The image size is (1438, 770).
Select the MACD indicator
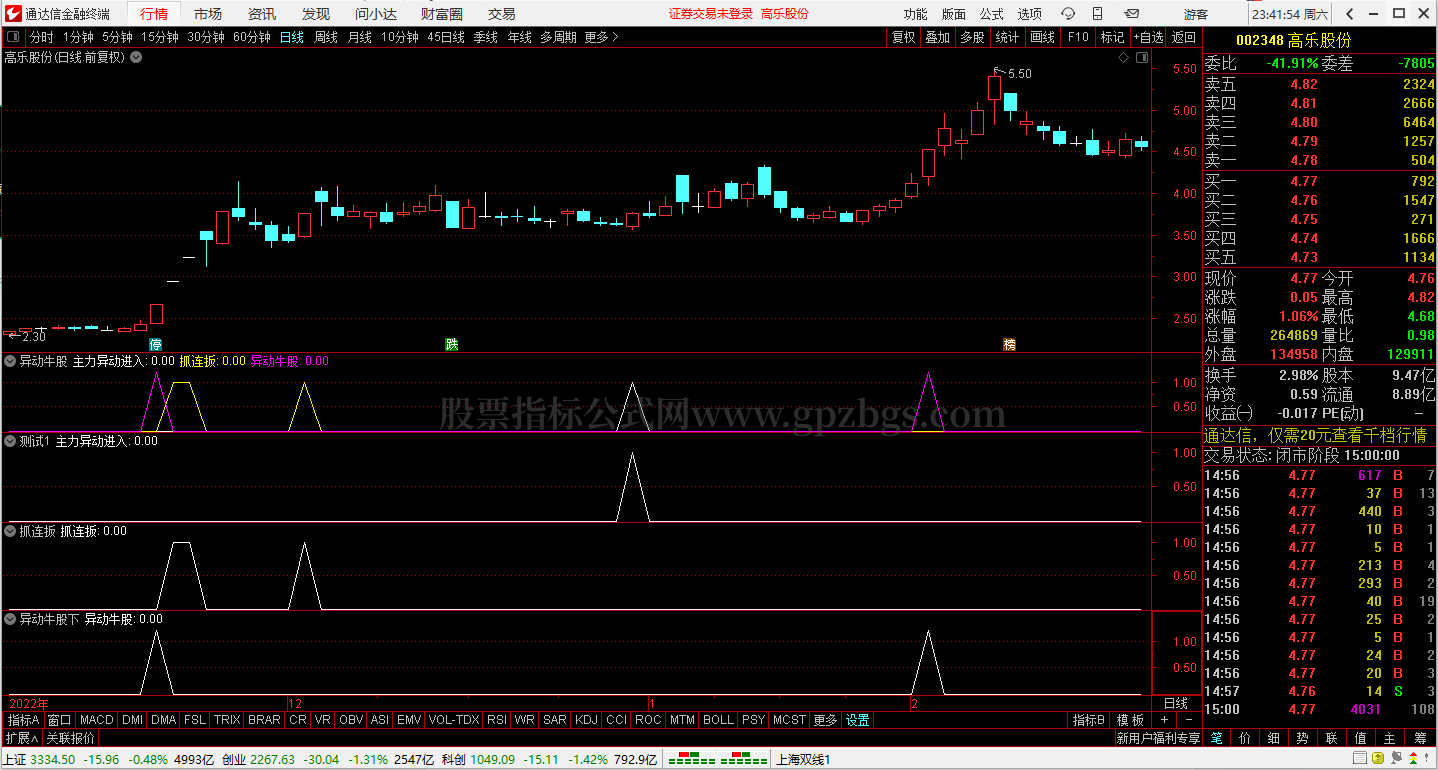[x=97, y=720]
